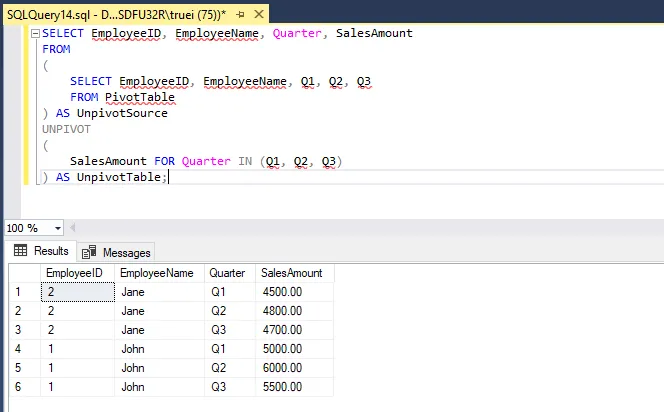Image resolution: width=664 pixels, height=412 pixels.
Task: Click the top-level SELECT keyword on the first line
Action: 63,33
